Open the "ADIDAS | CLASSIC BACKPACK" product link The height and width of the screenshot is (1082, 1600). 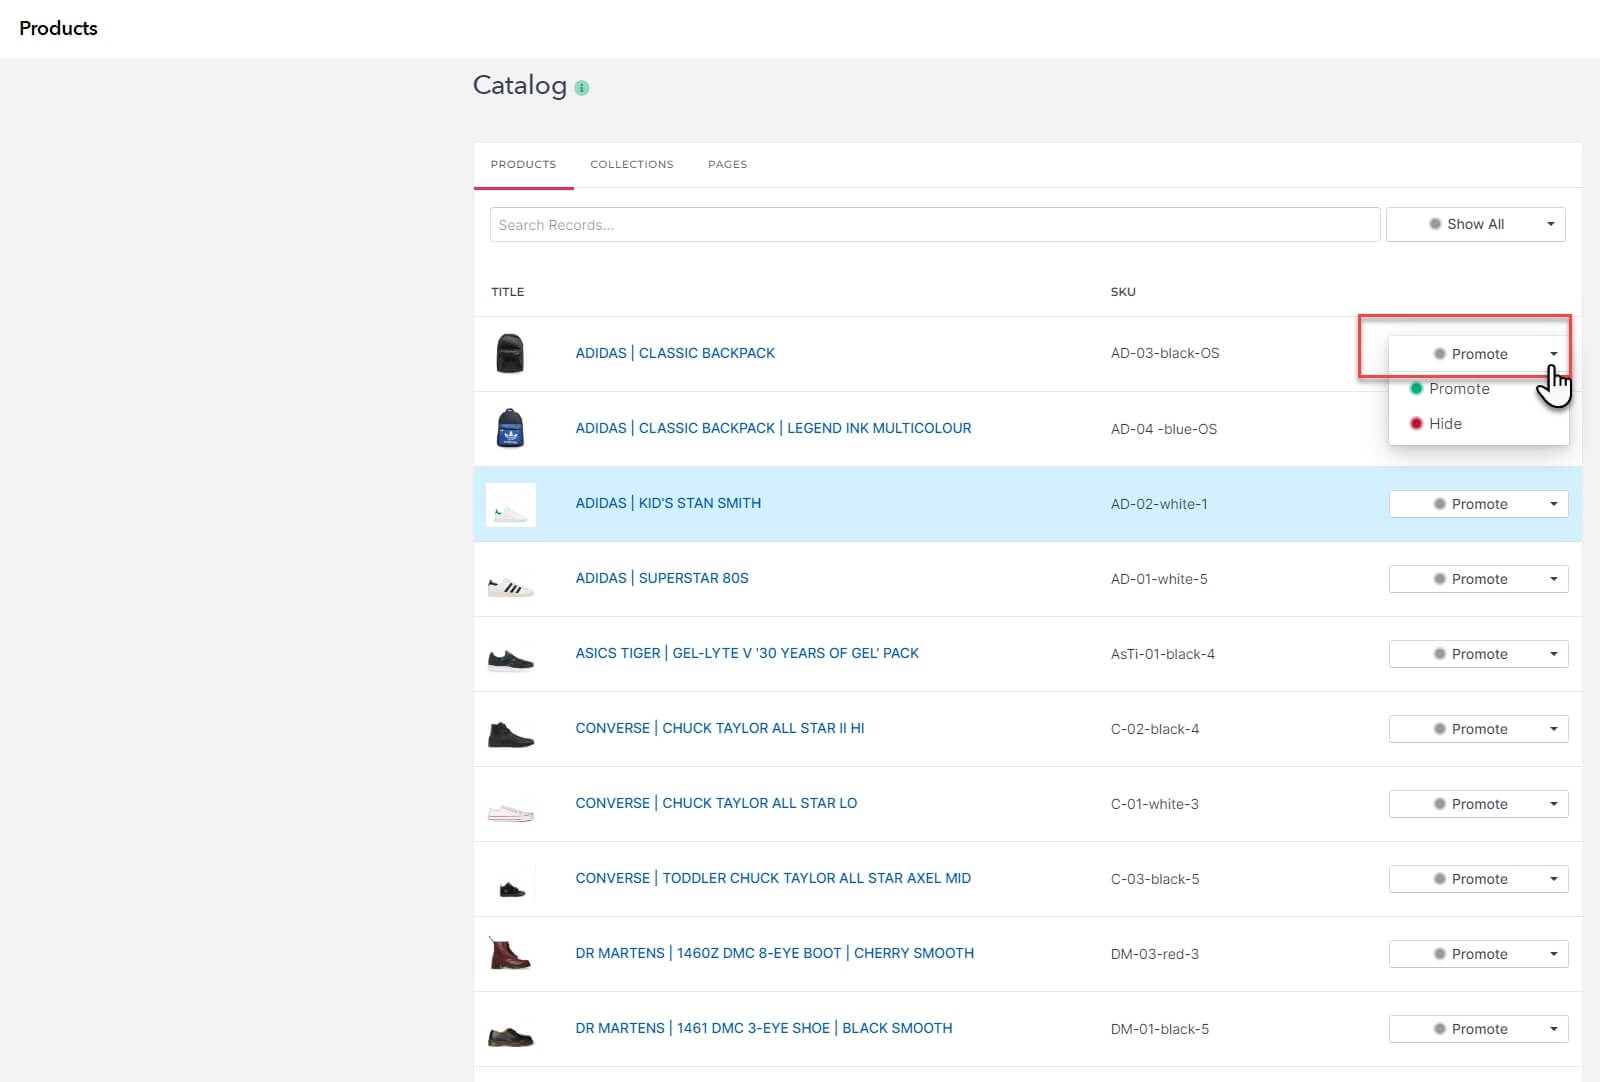[676, 353]
